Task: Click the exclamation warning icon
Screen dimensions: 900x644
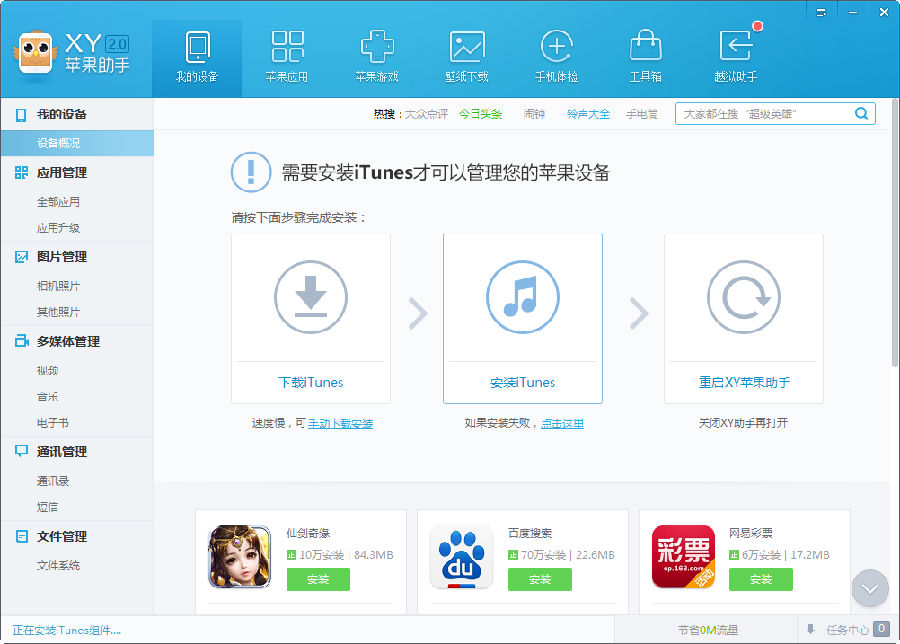Action: click(x=251, y=172)
